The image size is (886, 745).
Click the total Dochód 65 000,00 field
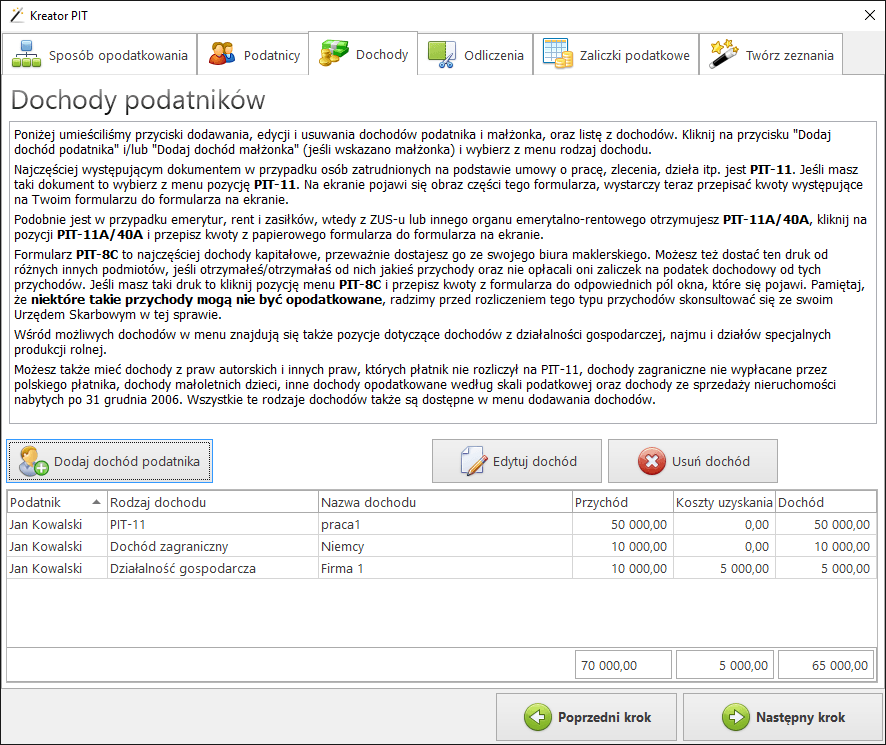pos(826,665)
